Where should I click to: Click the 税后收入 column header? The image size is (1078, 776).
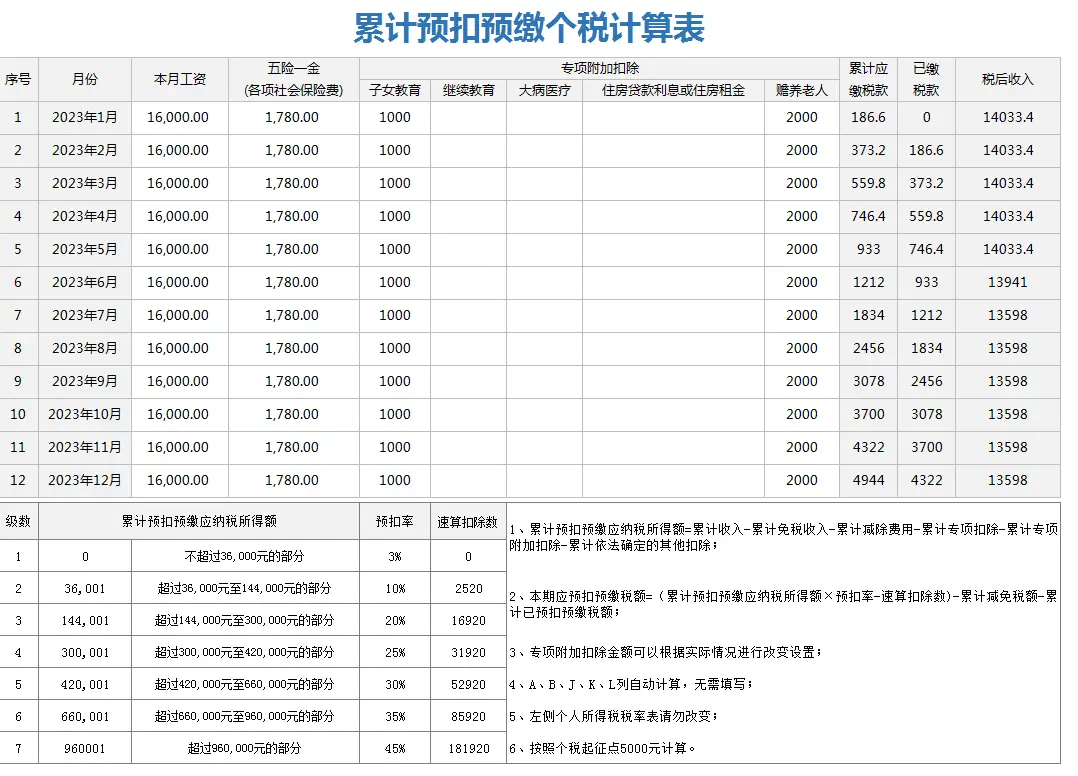tap(1007, 79)
